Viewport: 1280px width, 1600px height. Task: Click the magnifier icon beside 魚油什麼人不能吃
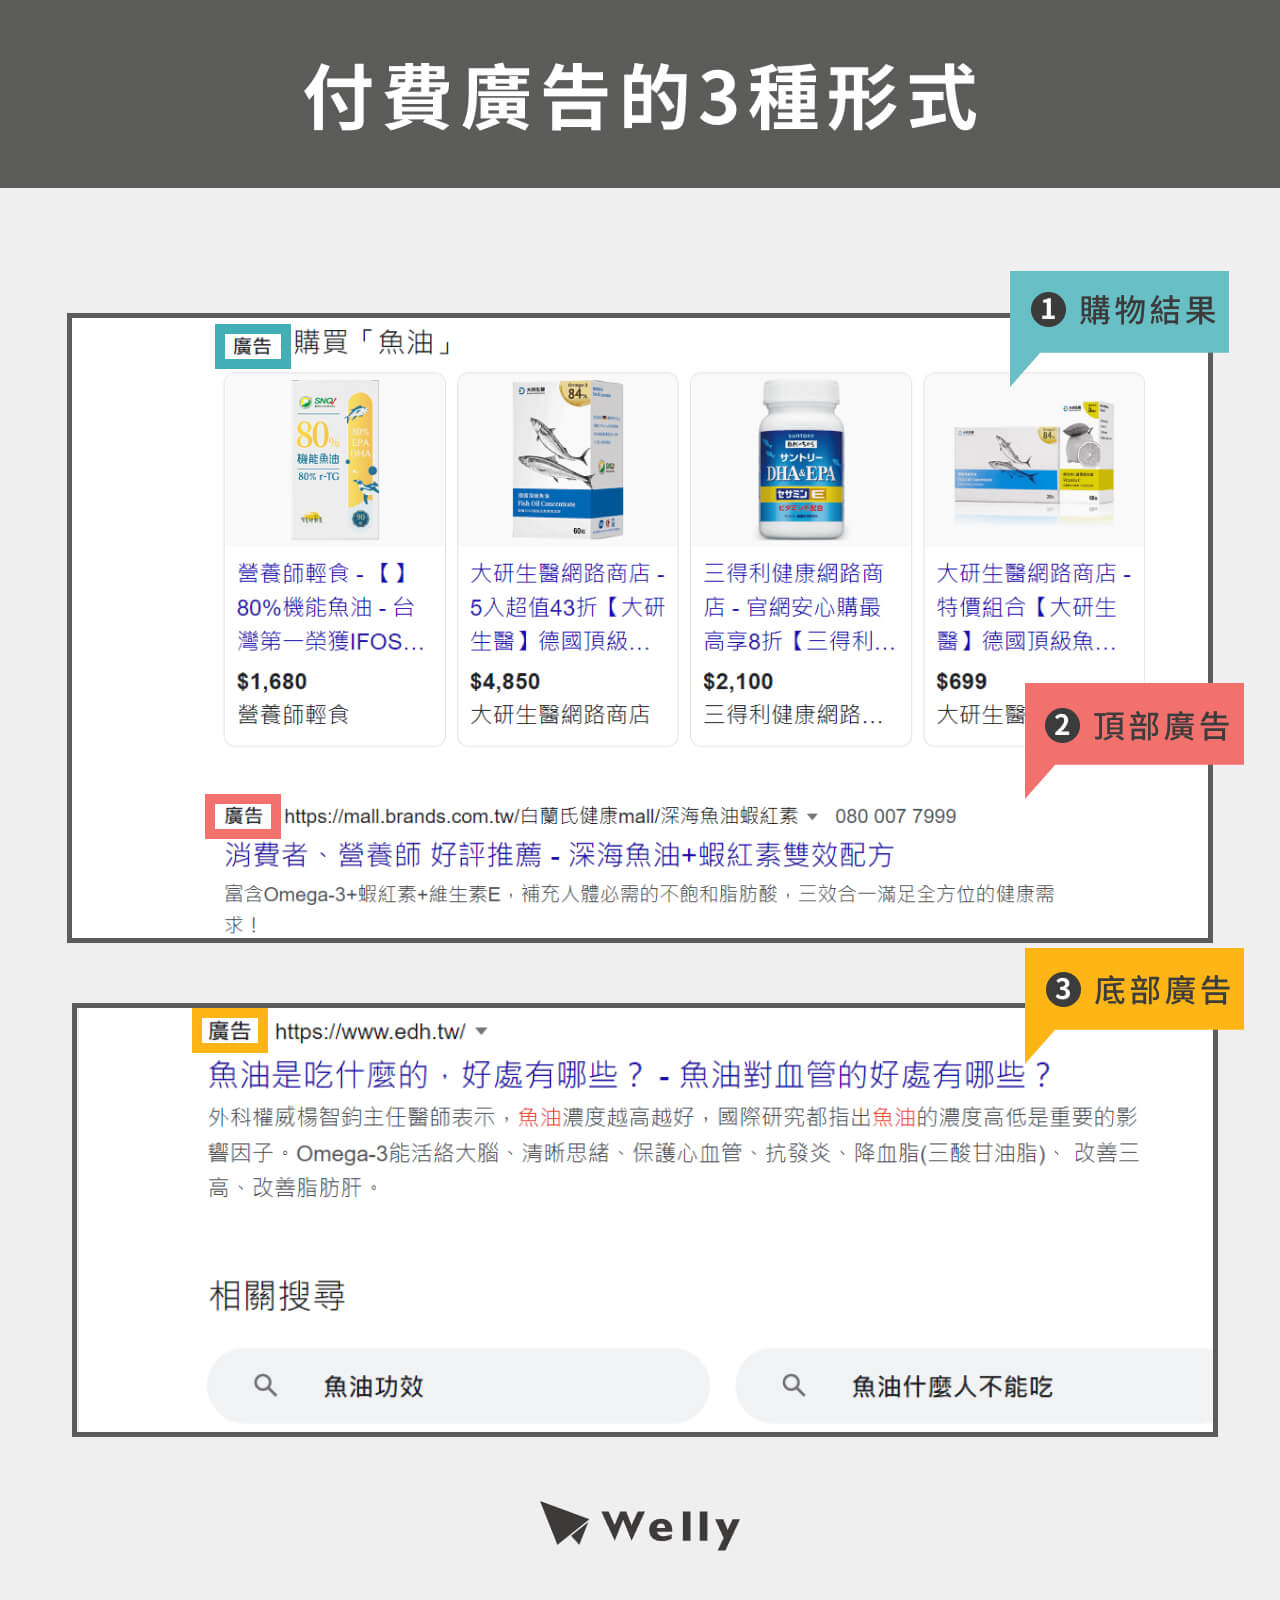tap(793, 1385)
